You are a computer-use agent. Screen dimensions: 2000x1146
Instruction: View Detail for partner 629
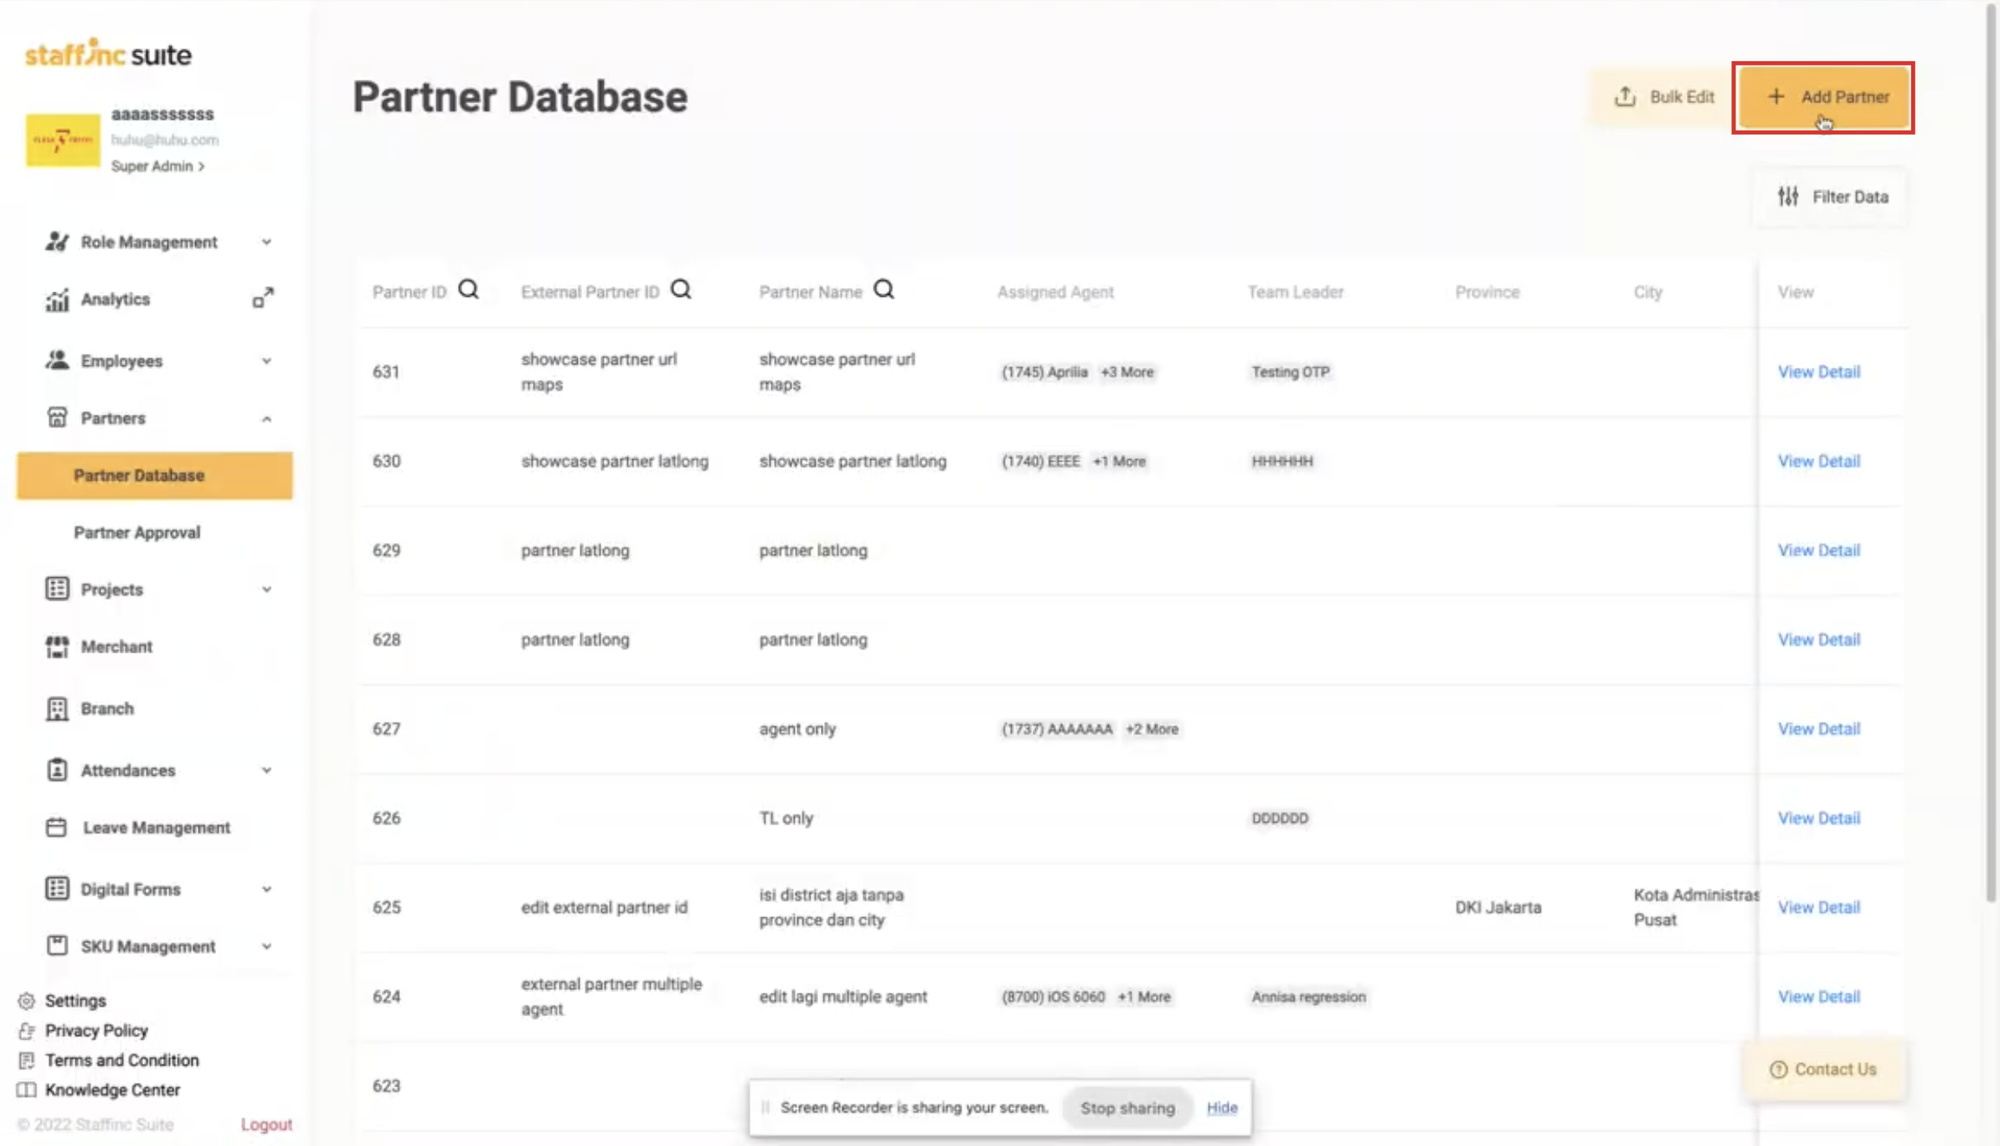click(1819, 550)
